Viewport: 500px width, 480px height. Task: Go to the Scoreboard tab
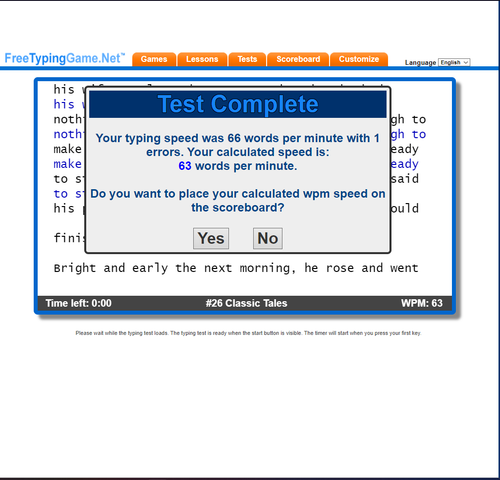(298, 59)
